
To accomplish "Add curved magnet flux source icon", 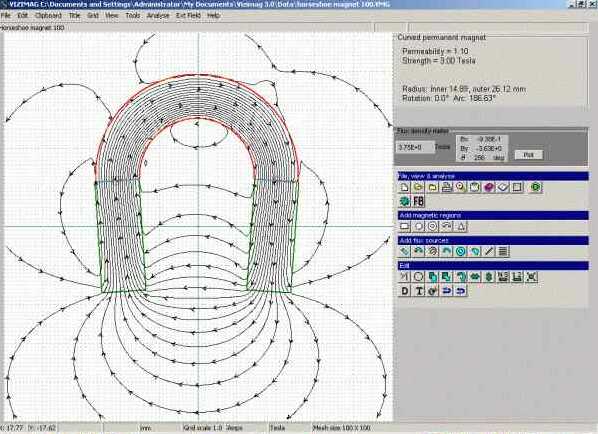I will (418, 251).
